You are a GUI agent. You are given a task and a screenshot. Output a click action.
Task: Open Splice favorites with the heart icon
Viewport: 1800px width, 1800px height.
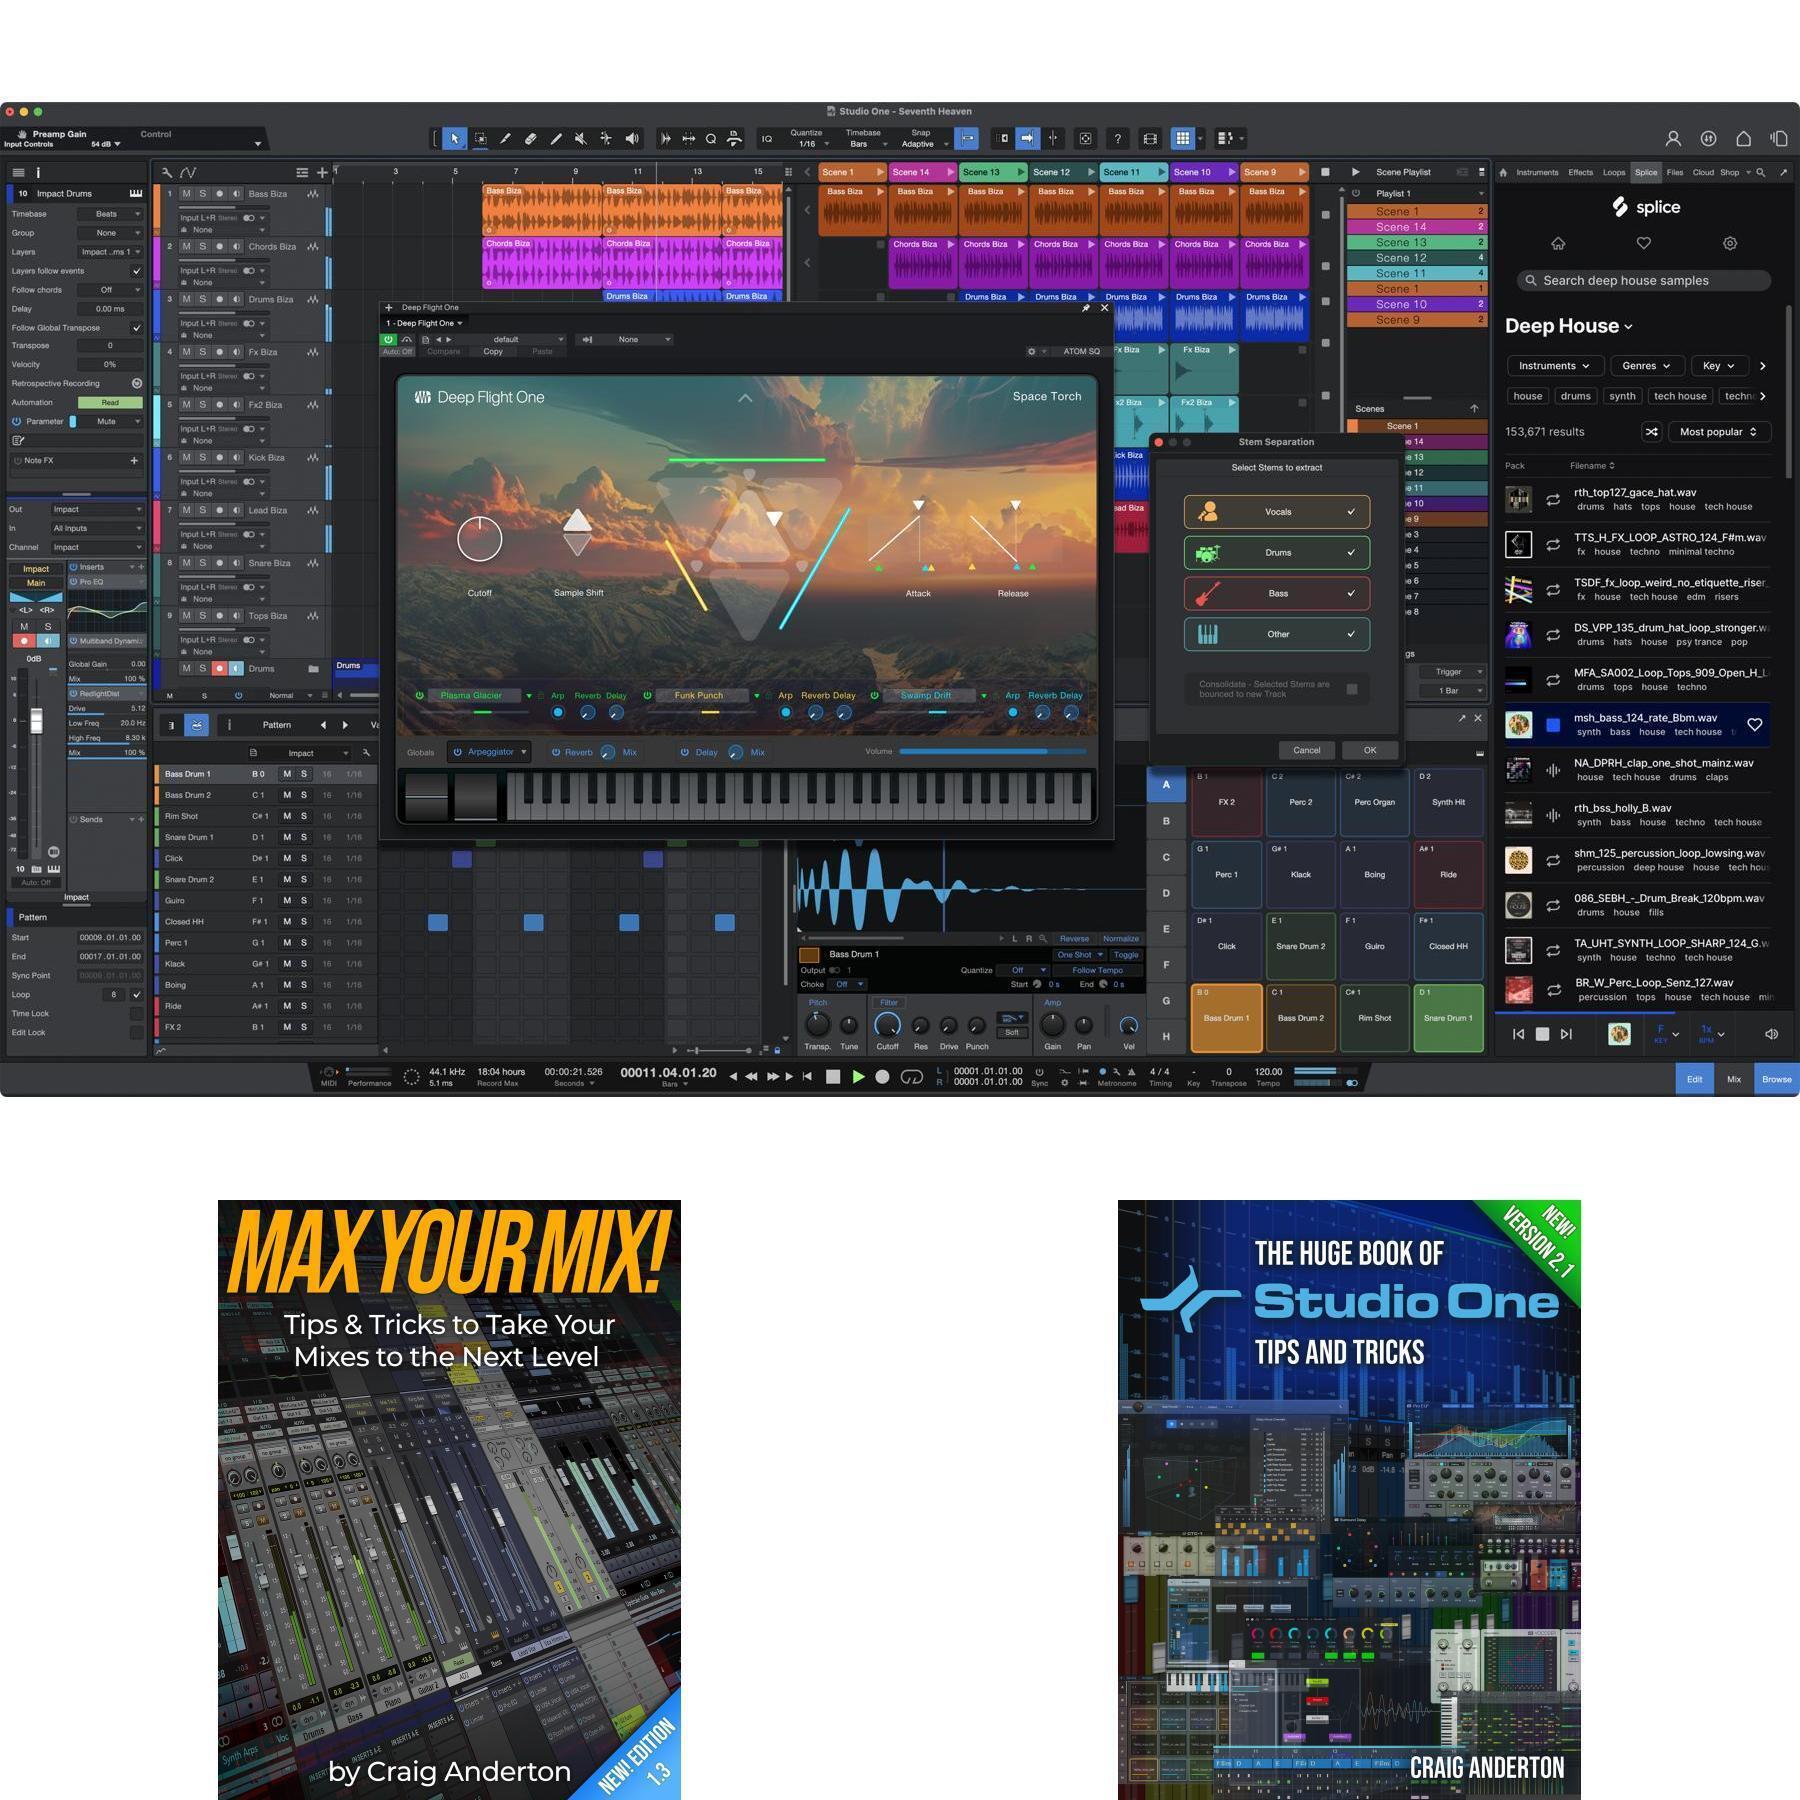click(1643, 243)
